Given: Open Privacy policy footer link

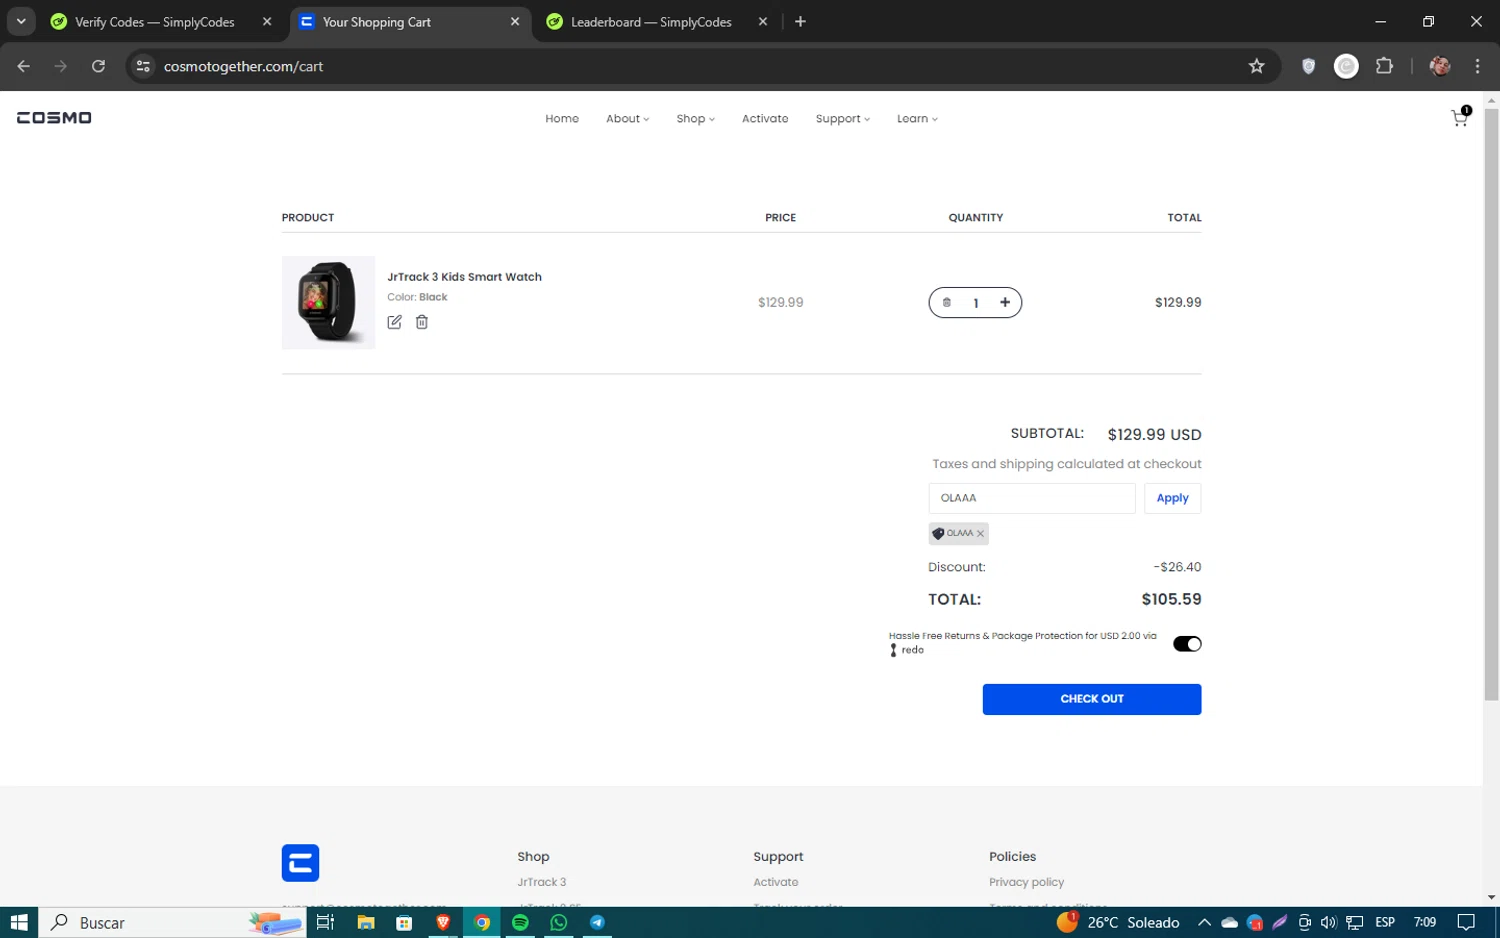Looking at the screenshot, I should pyautogui.click(x=1026, y=882).
